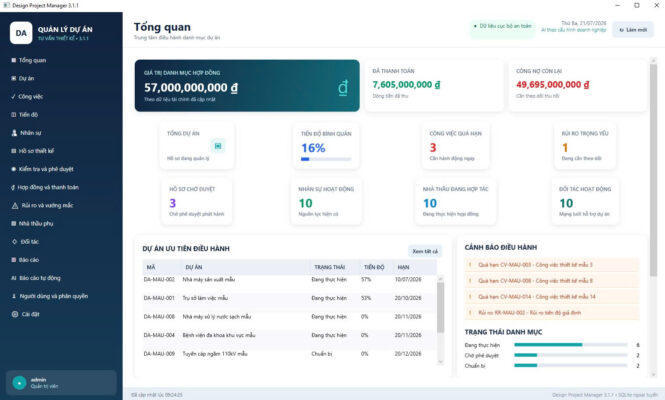Click the Làm mới refresh button
The width and height of the screenshot is (665, 400).
633,30
